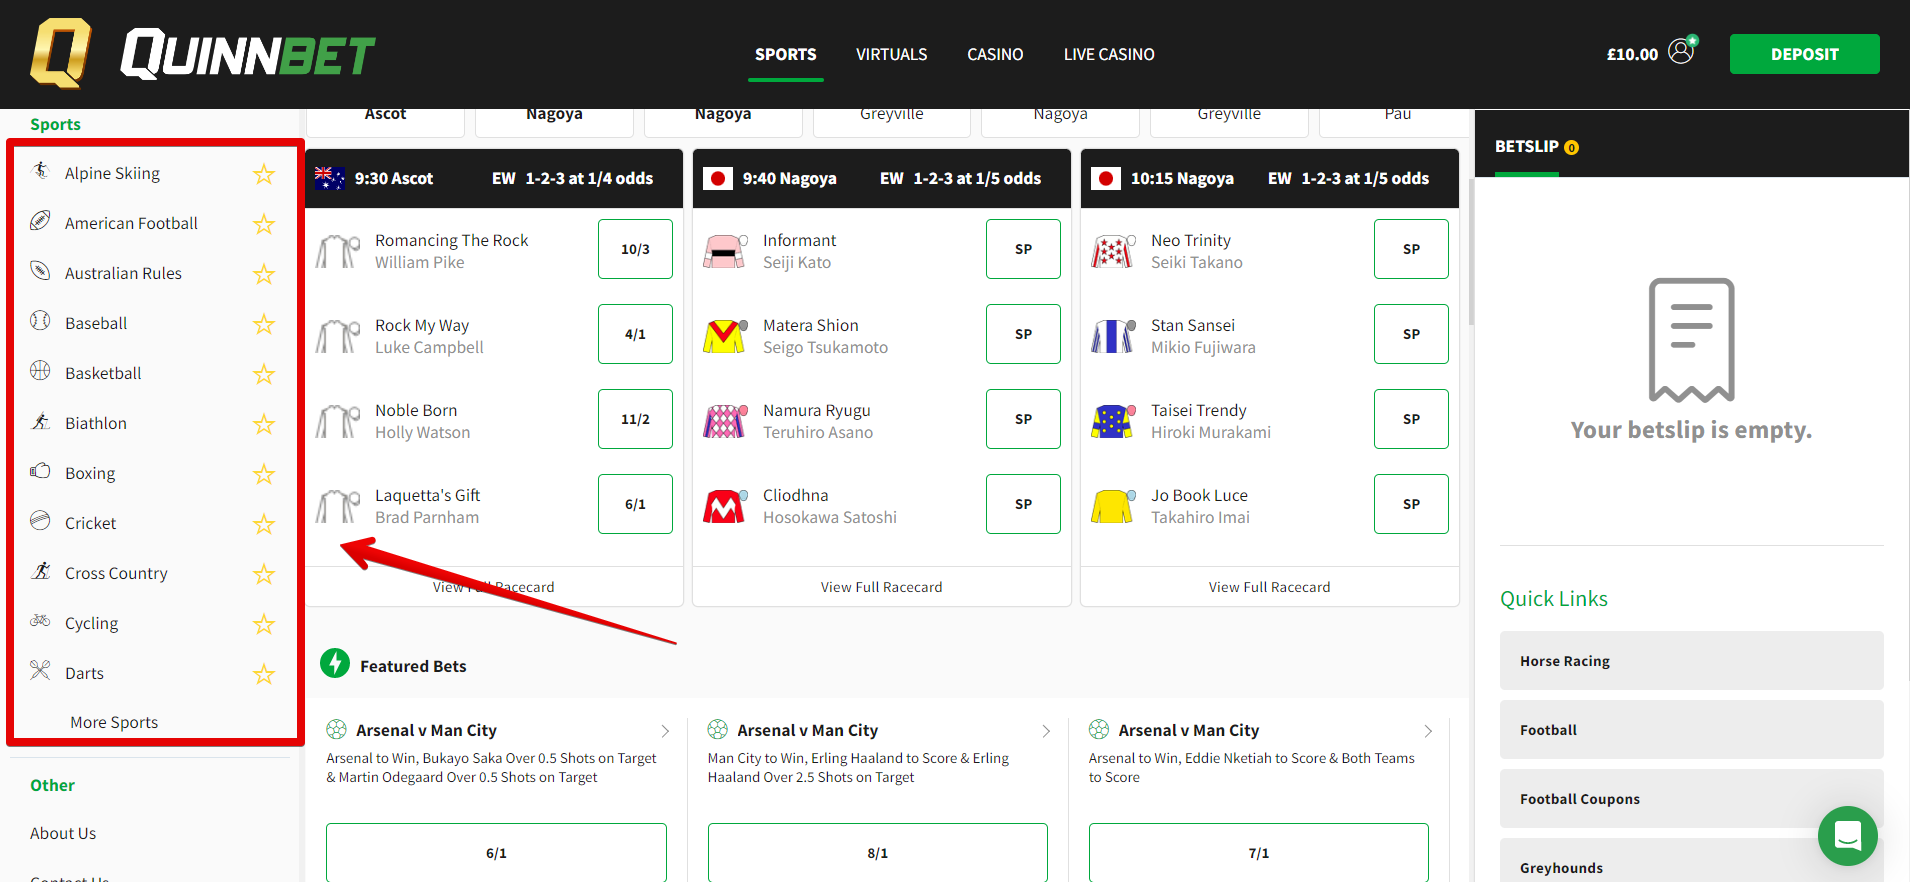Favorite American Football with the star
This screenshot has width=1910, height=882.
click(264, 224)
